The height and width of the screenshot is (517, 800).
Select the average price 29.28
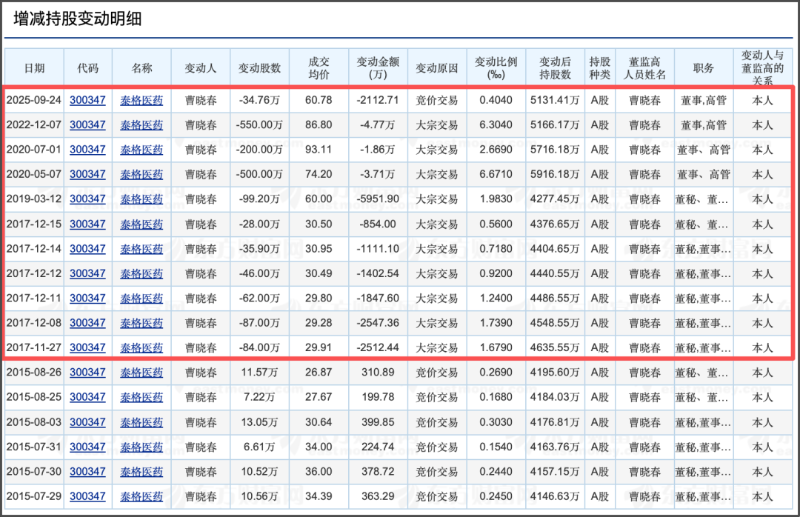click(319, 323)
